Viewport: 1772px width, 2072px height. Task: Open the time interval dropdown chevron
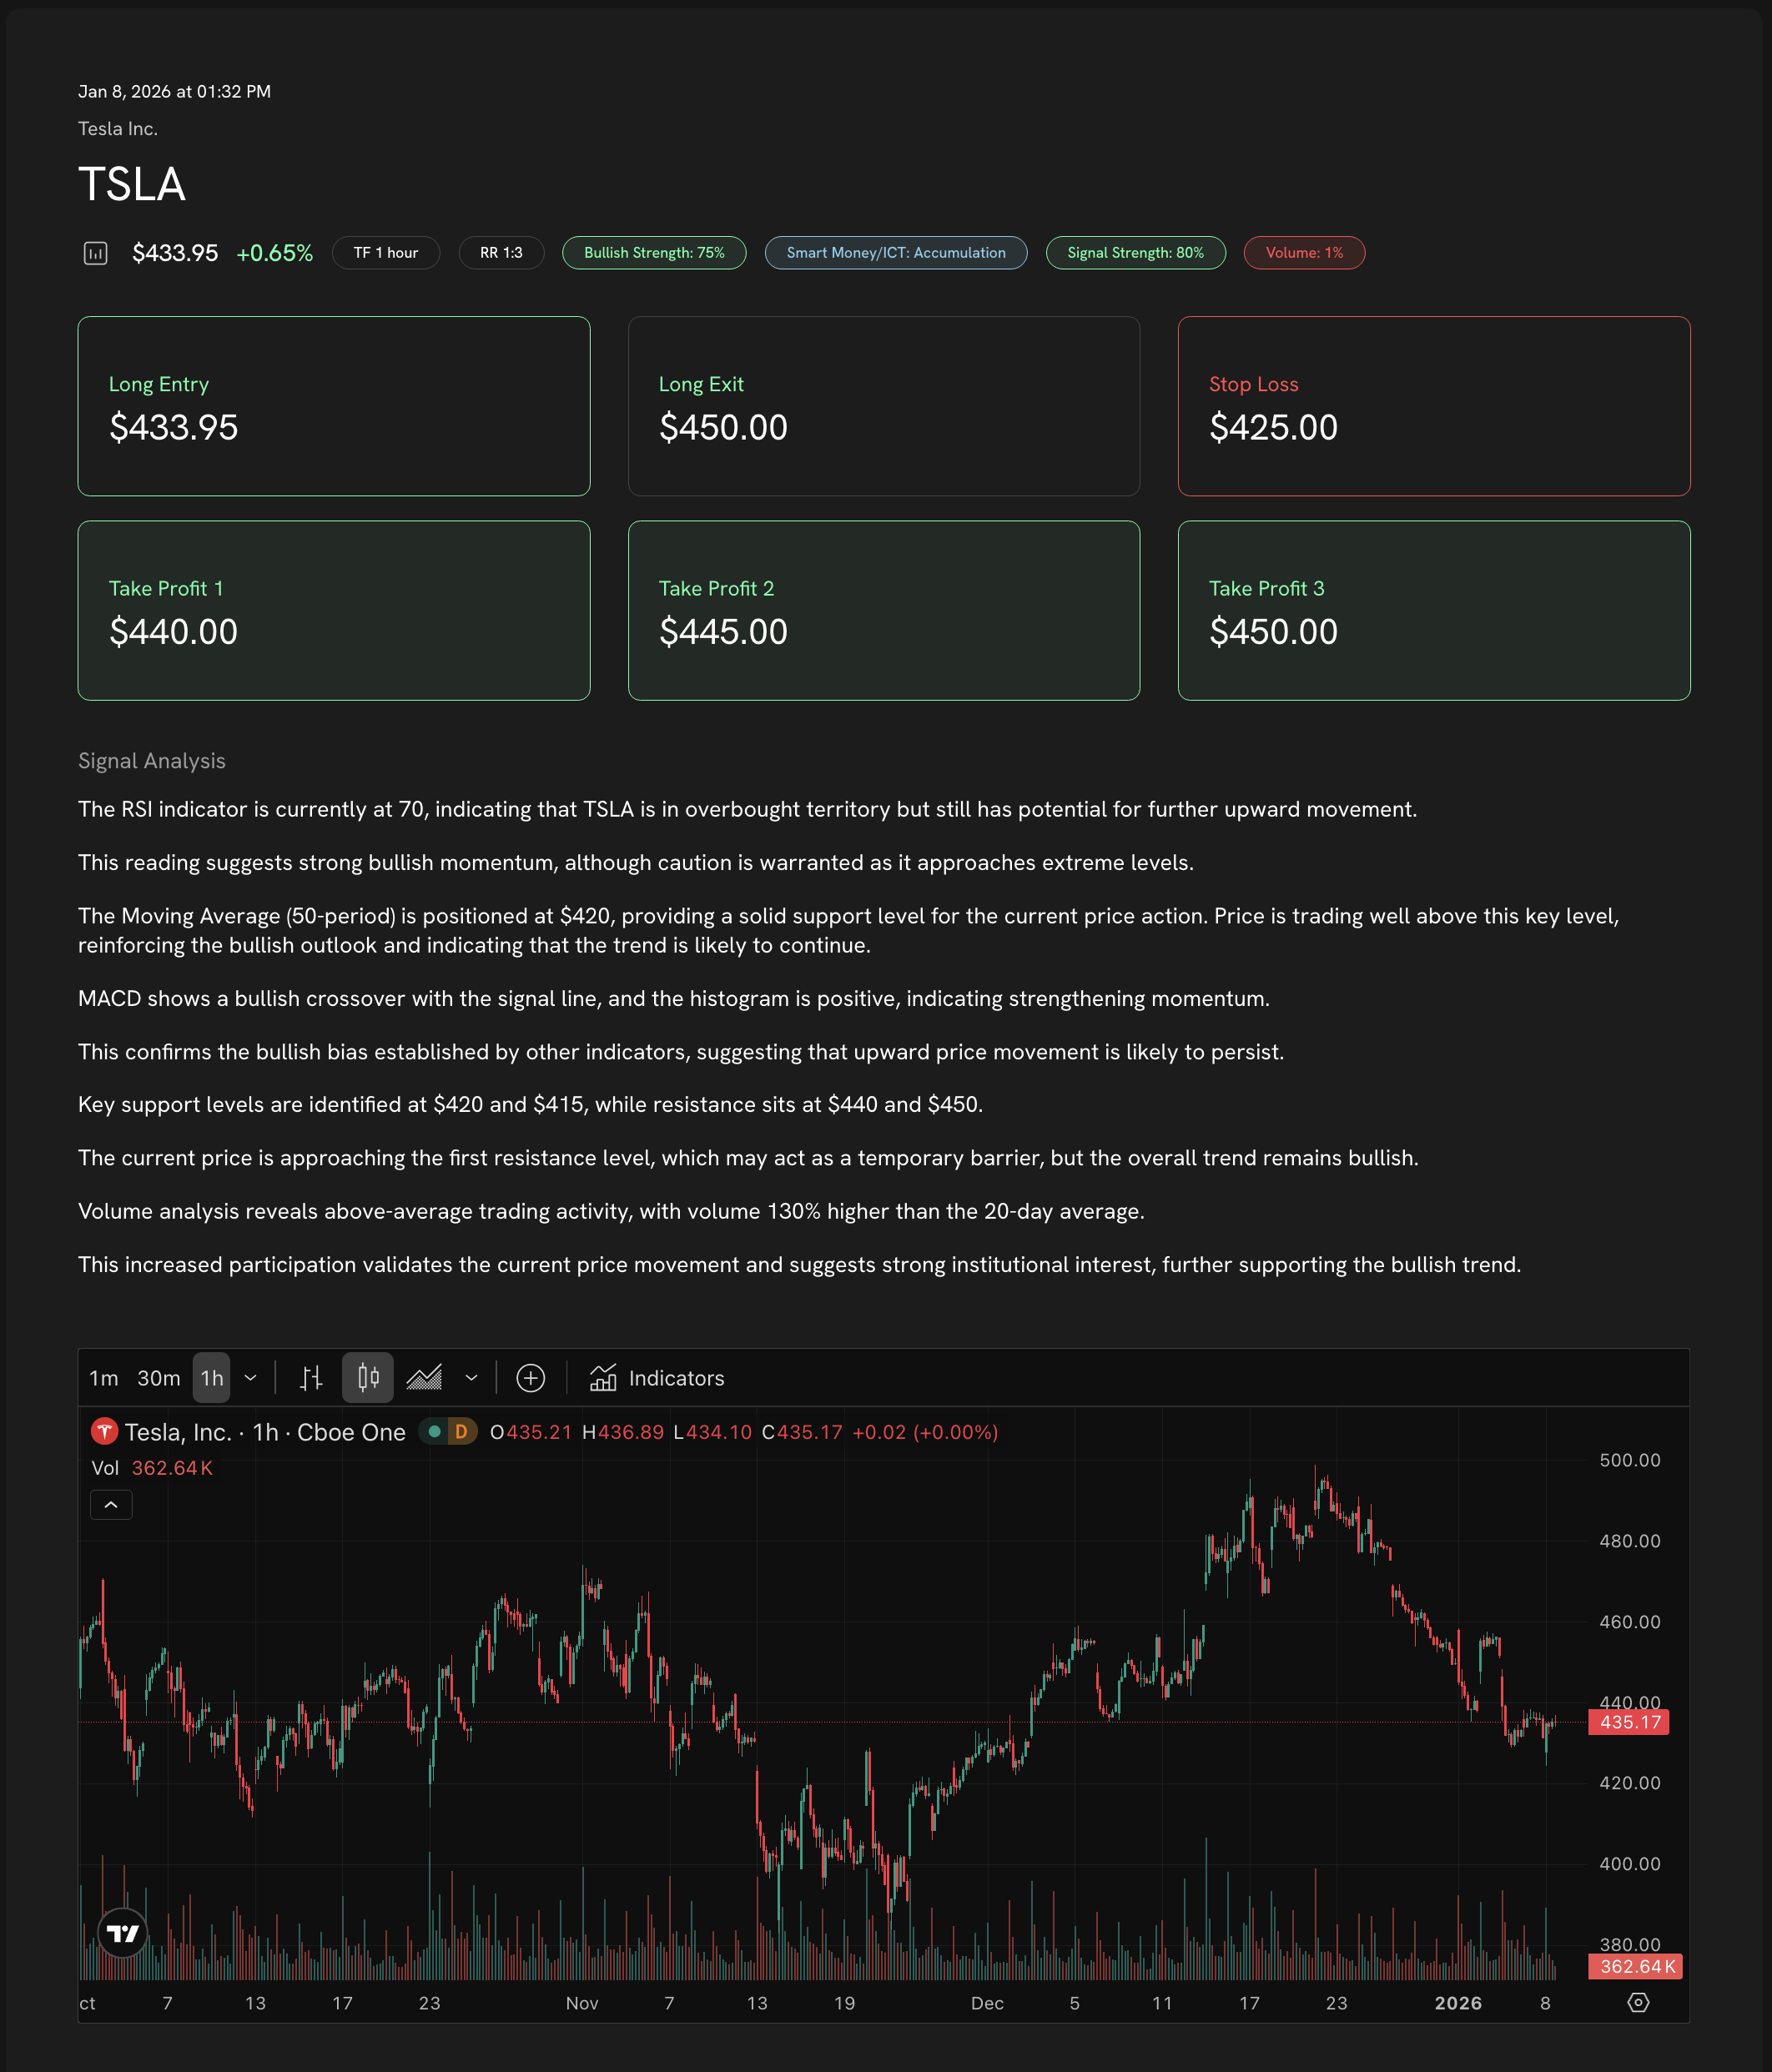click(251, 1378)
